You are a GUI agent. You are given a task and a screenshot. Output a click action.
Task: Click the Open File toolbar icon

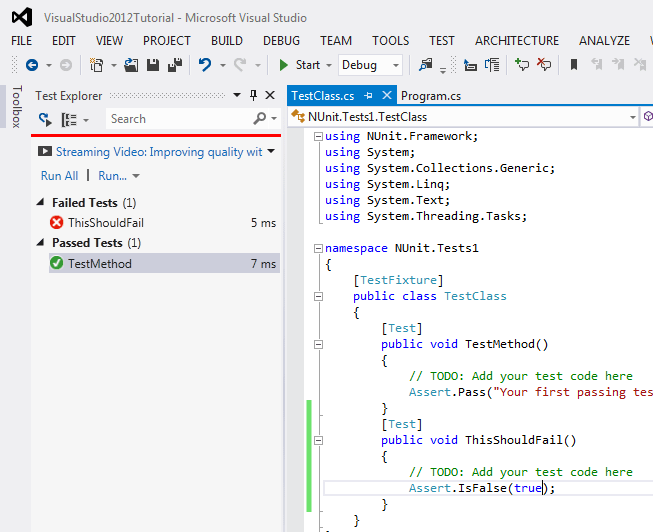tap(131, 65)
